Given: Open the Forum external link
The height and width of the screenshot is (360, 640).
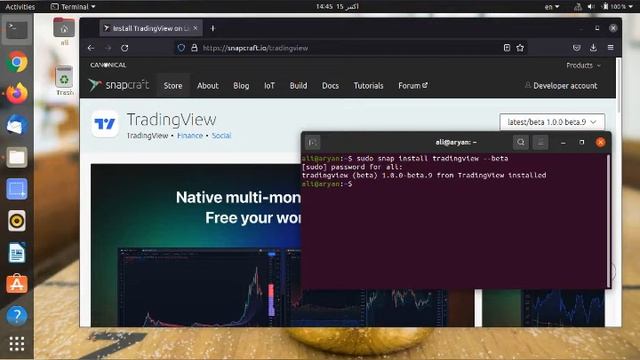Looking at the screenshot, I should [413, 86].
